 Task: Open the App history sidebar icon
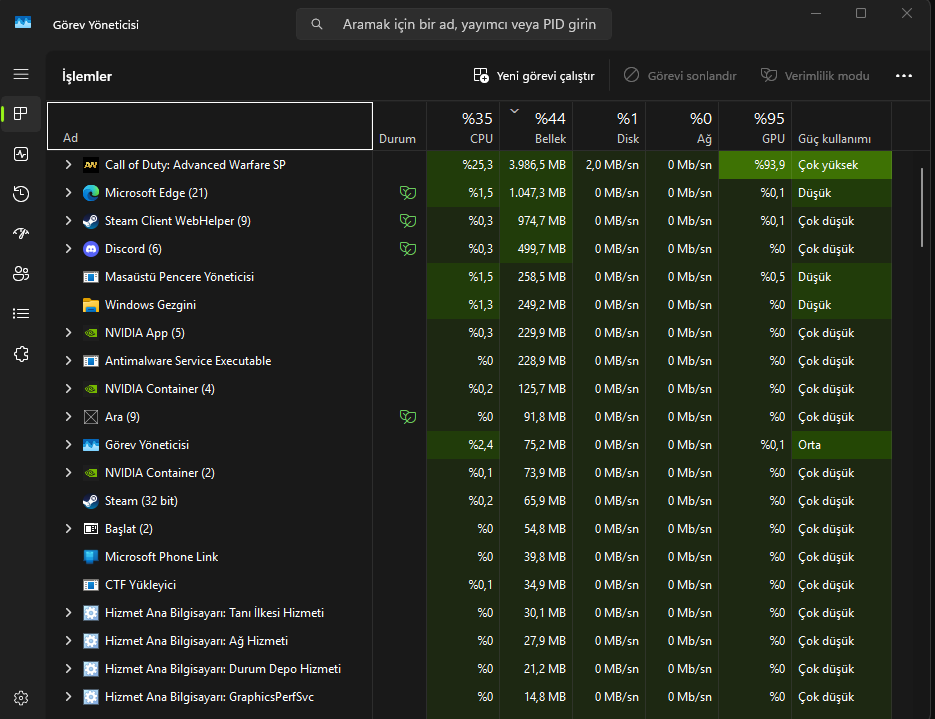click(x=21, y=194)
